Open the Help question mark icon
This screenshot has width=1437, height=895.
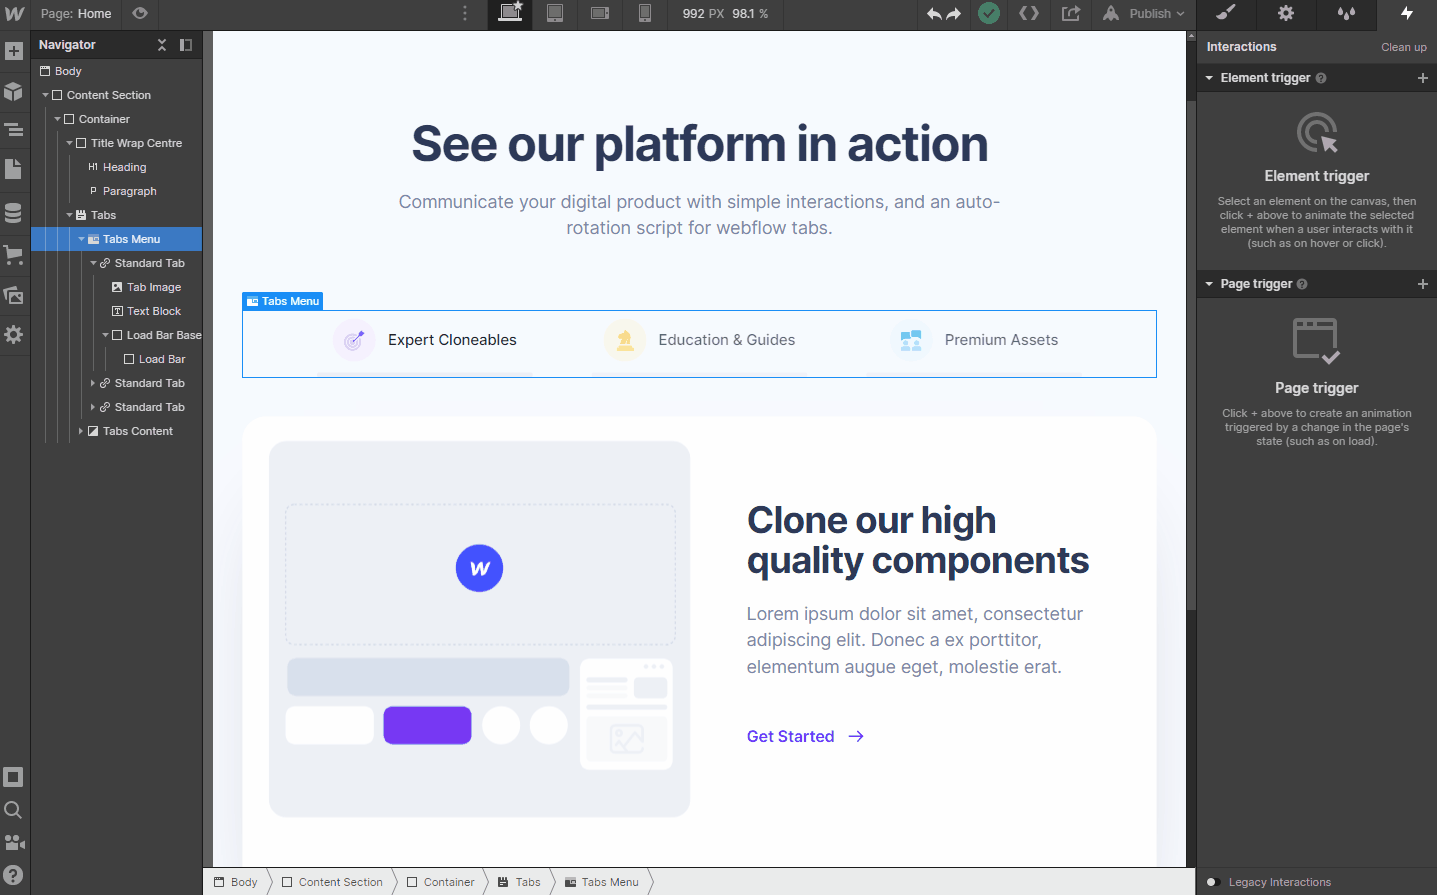[x=14, y=875]
